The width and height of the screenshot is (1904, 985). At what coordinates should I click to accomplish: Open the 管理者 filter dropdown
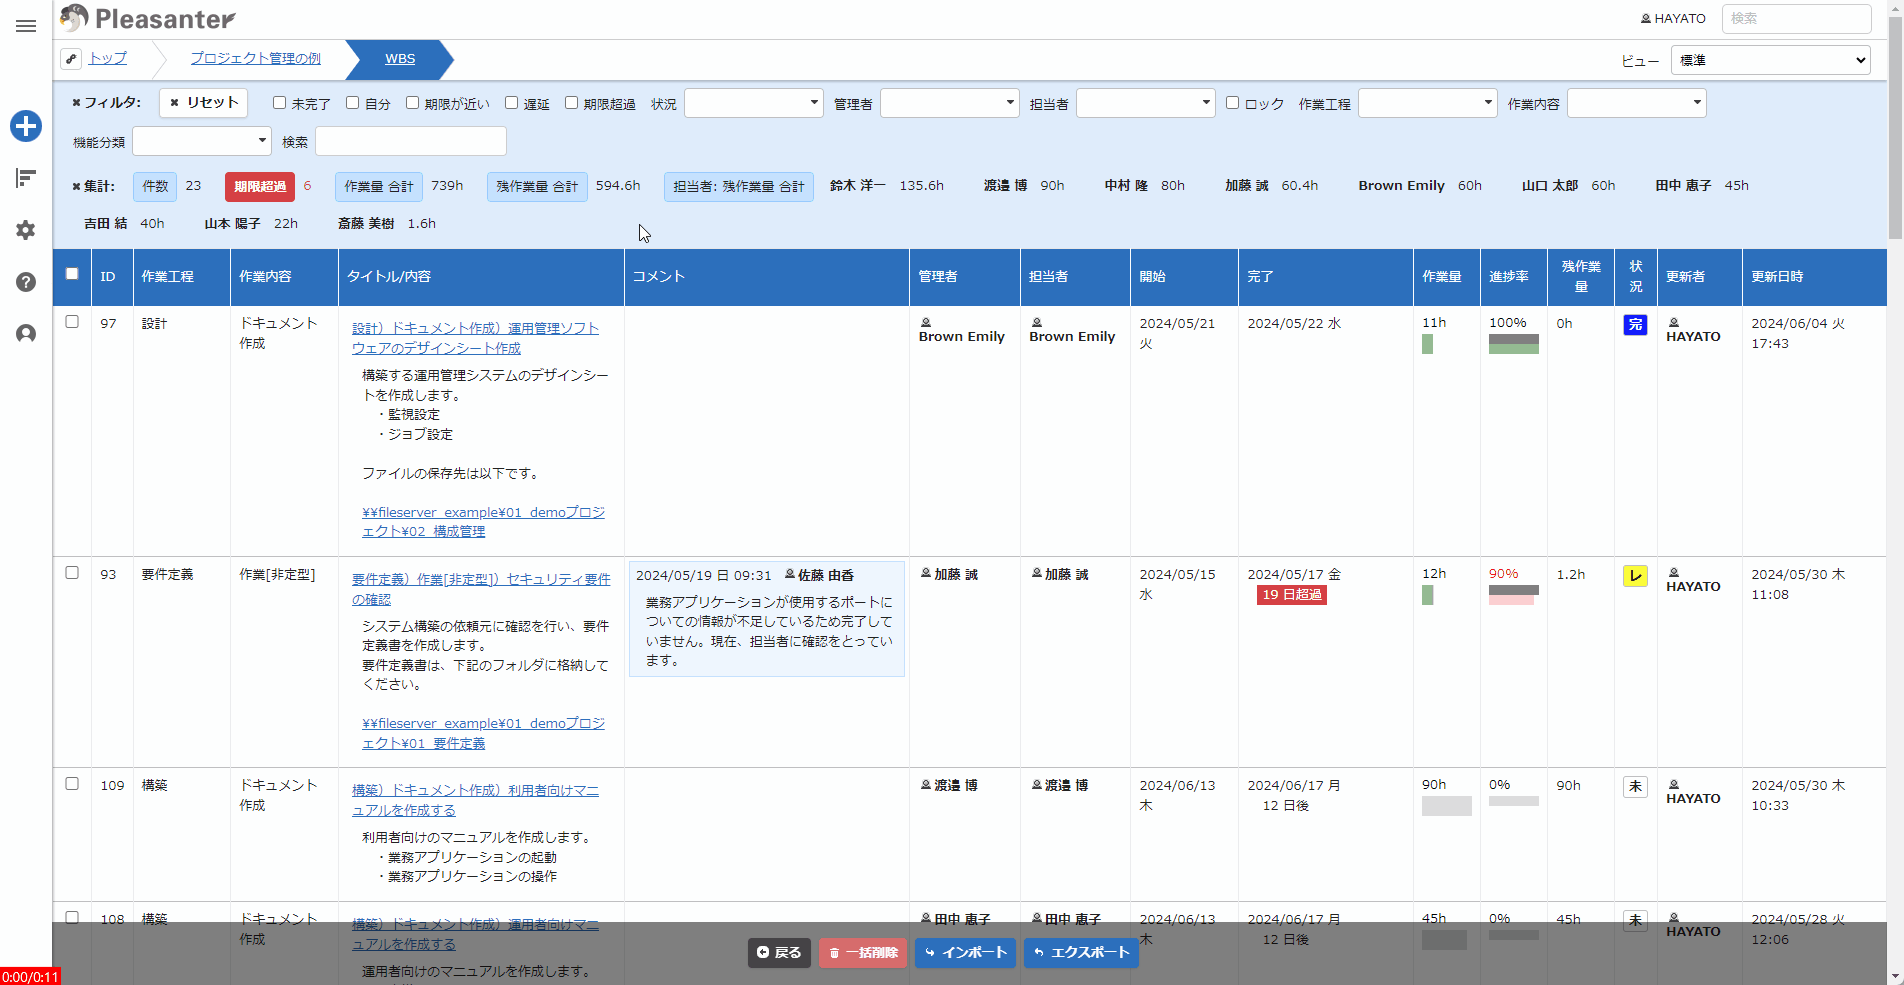point(950,103)
